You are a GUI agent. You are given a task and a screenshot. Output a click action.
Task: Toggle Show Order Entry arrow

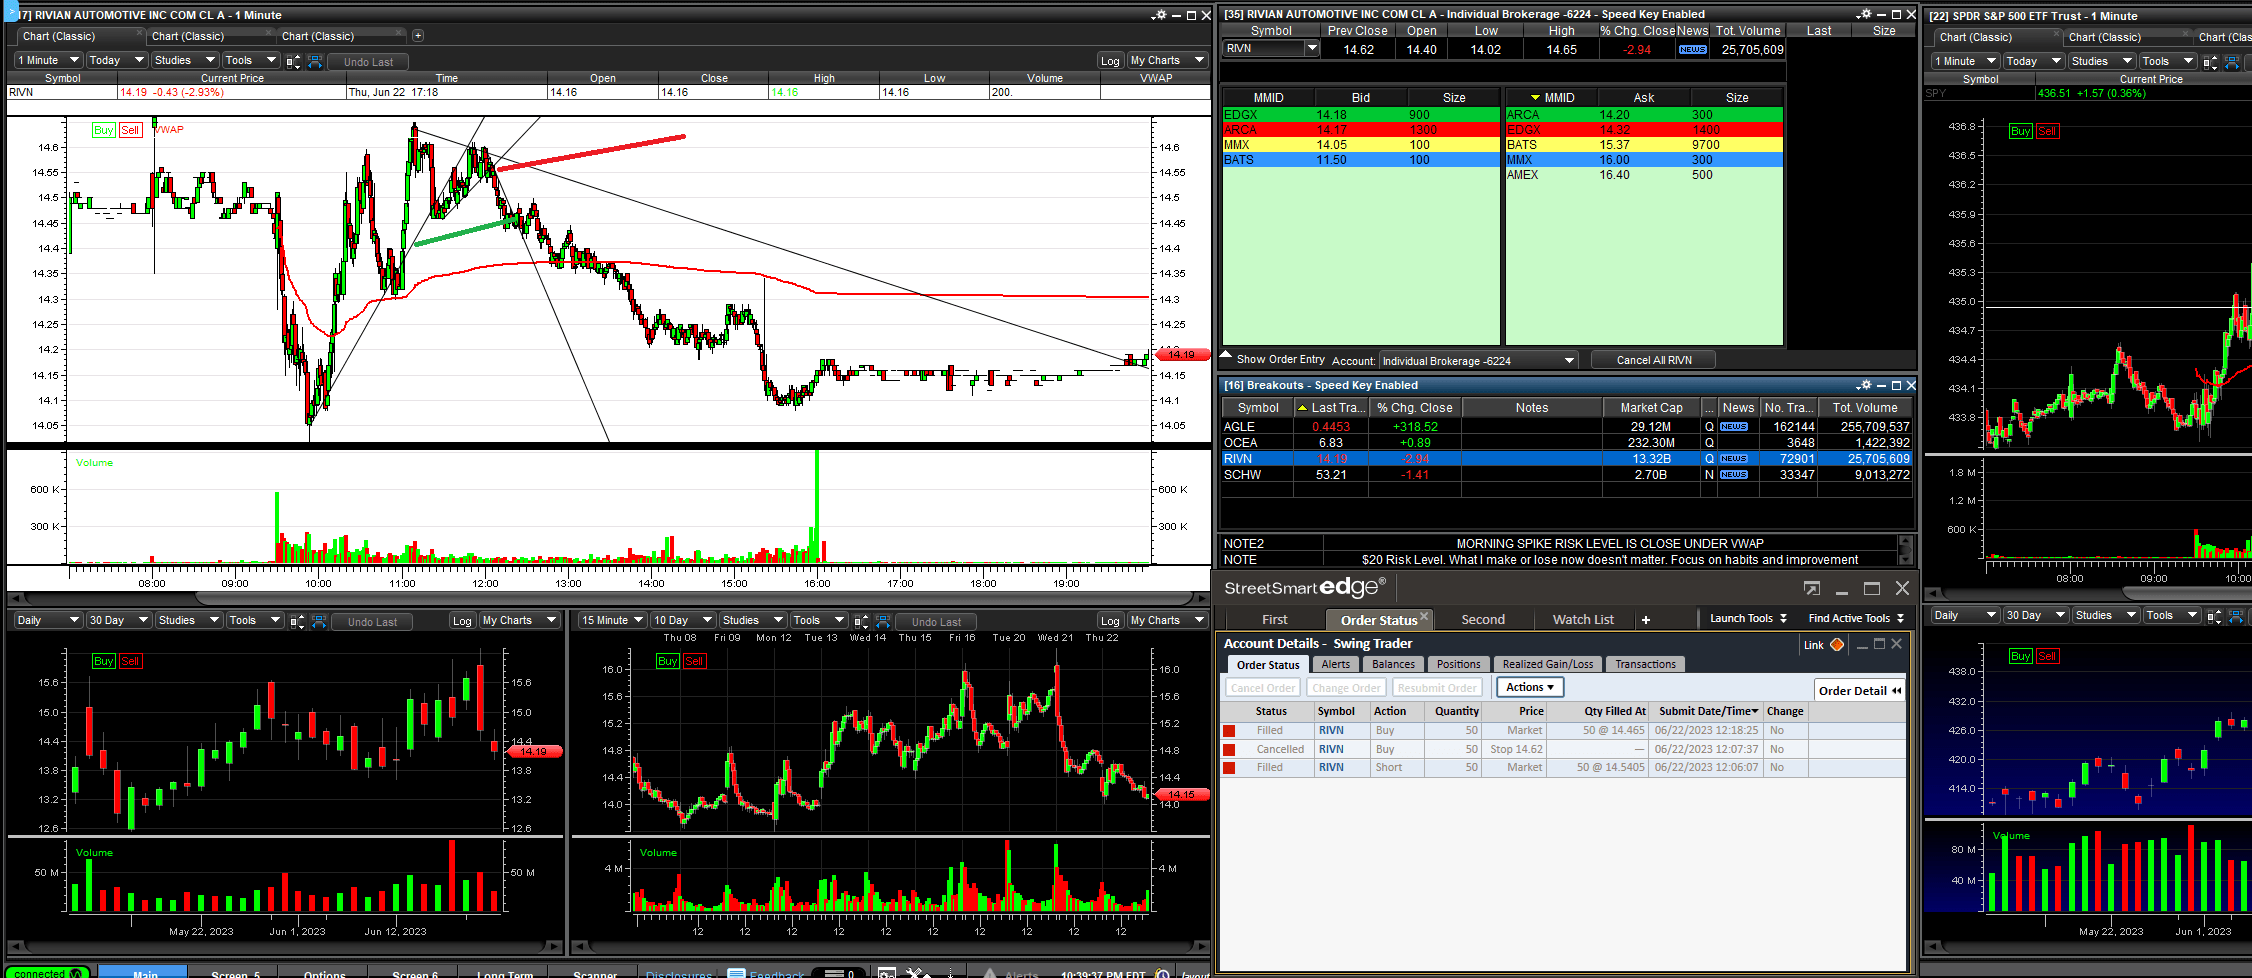click(x=1226, y=356)
